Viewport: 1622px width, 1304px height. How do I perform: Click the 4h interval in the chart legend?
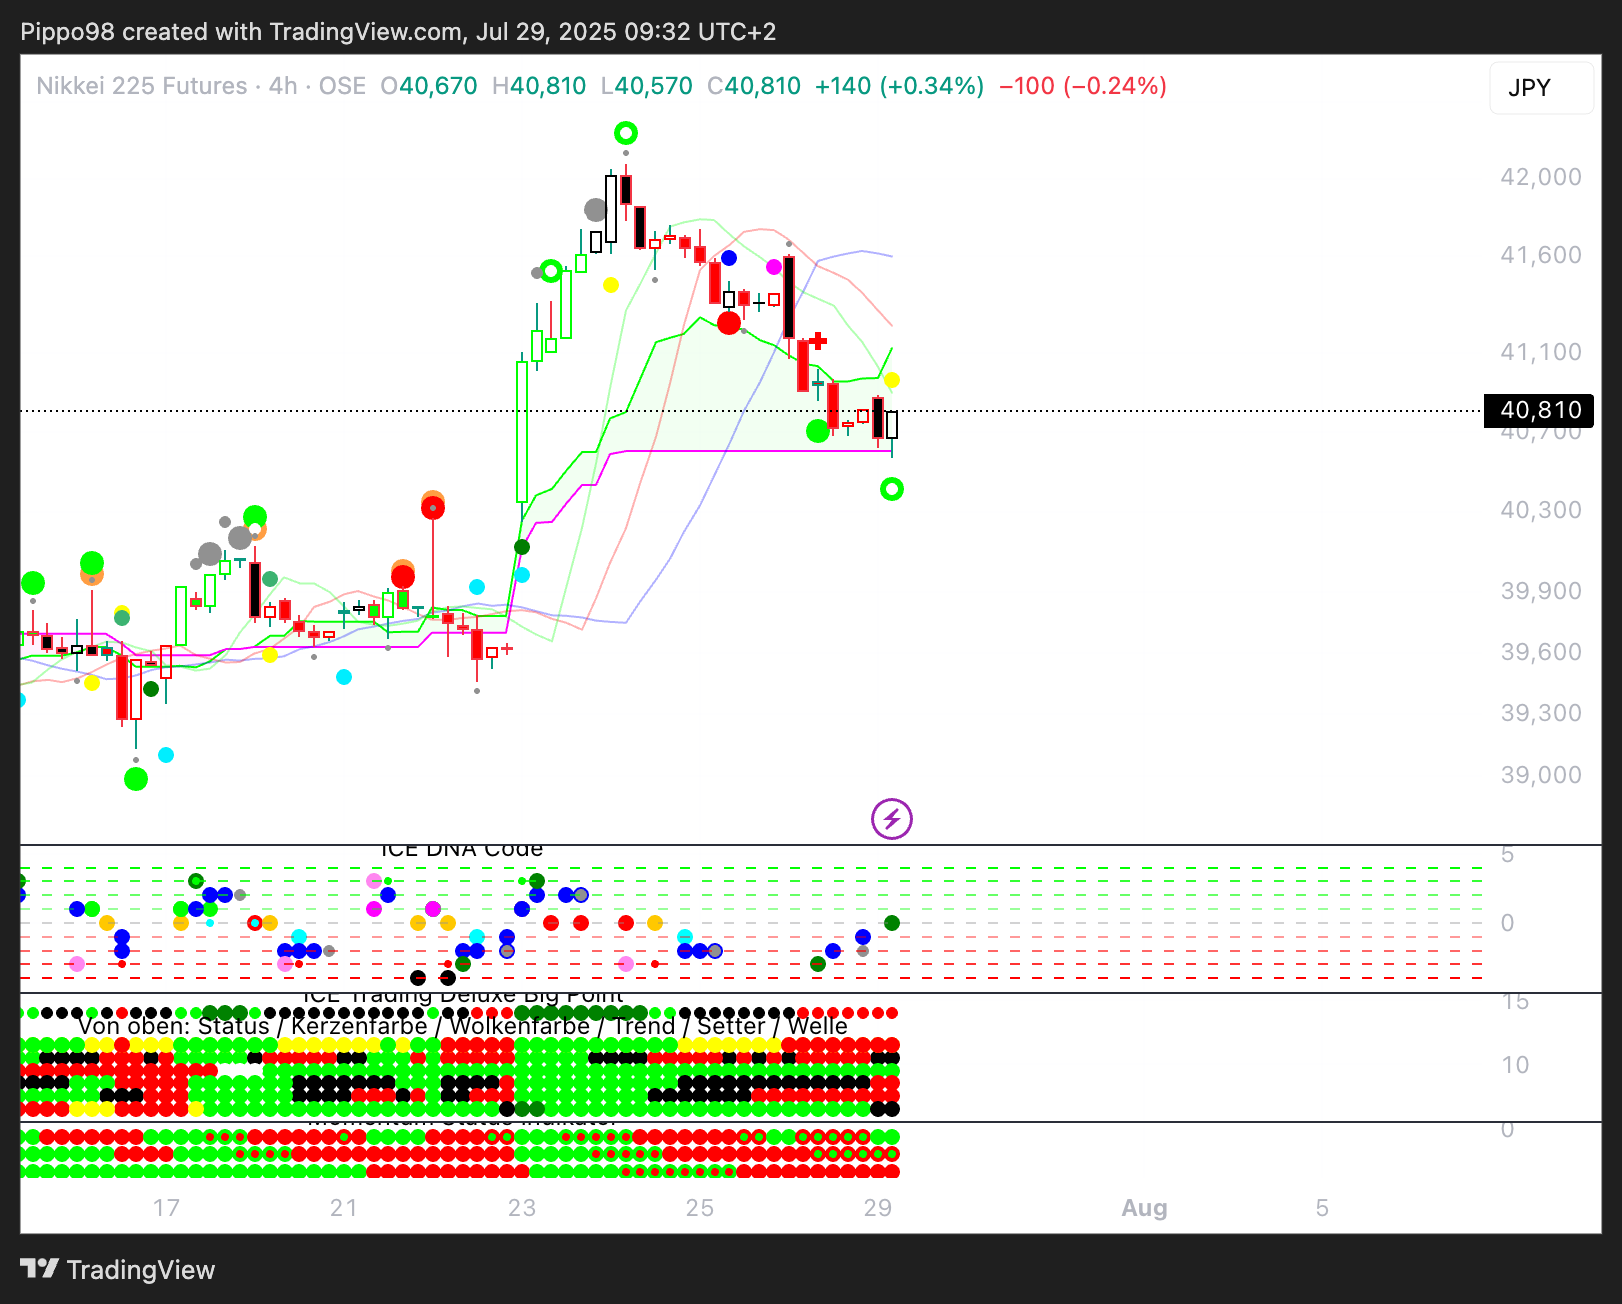pyautogui.click(x=283, y=86)
